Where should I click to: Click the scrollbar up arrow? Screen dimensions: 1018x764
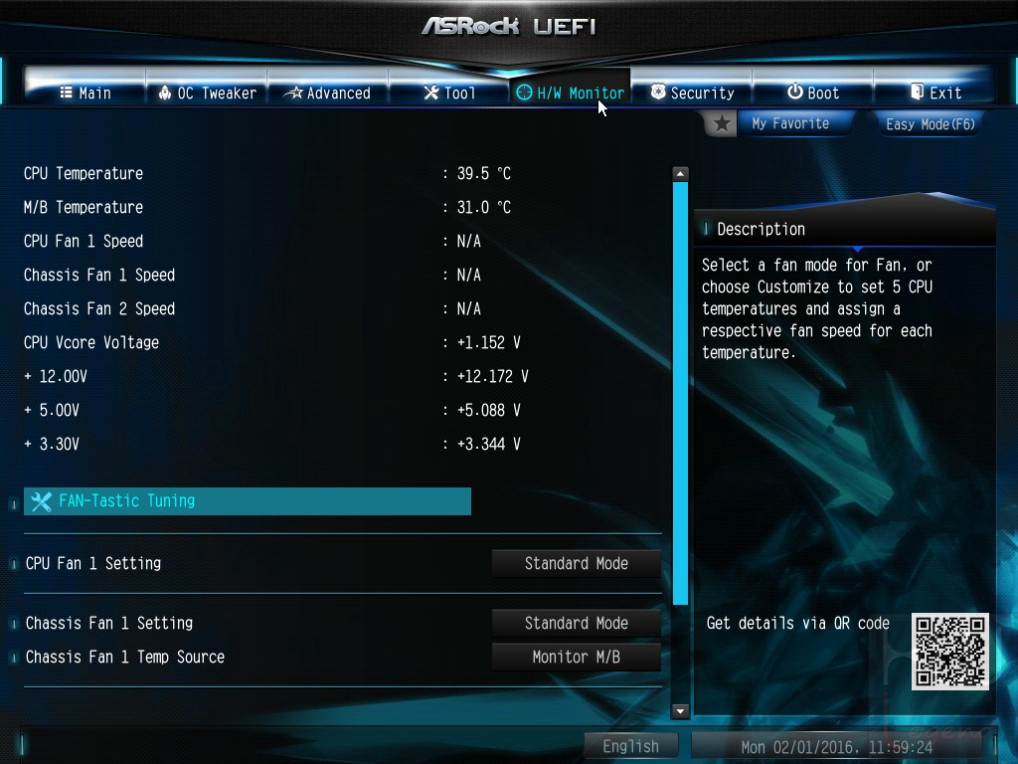coord(680,173)
